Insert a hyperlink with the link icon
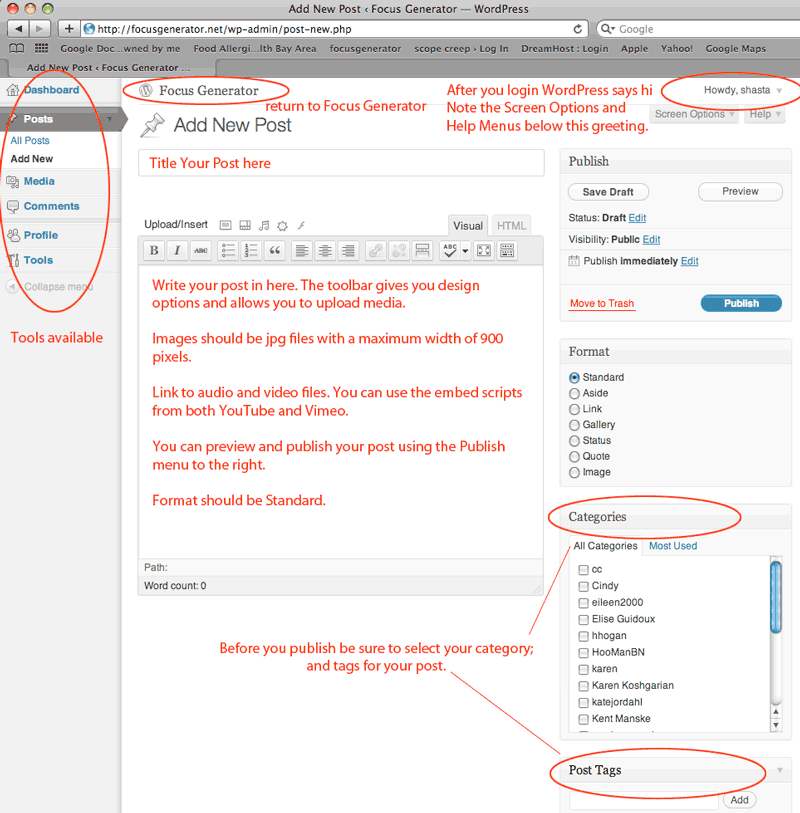 pyautogui.click(x=375, y=250)
